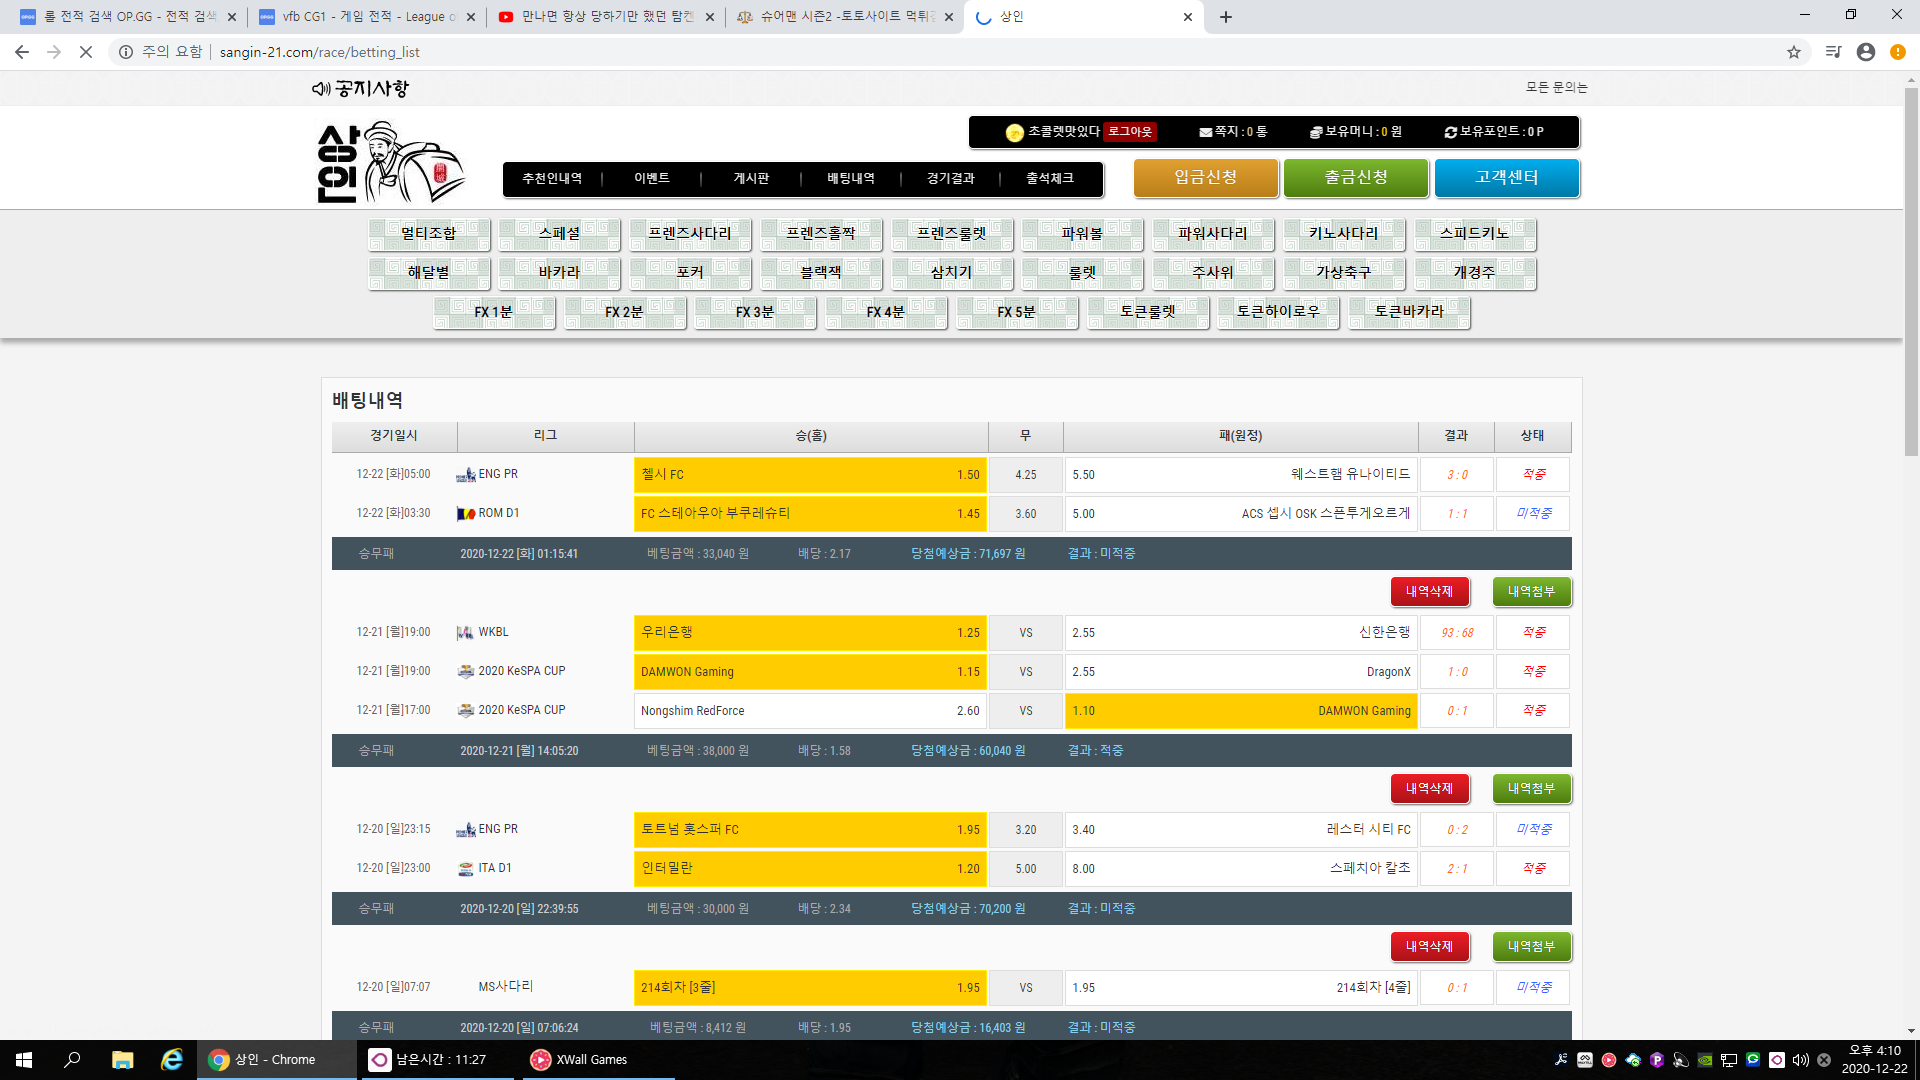Open the 경기결과 menu item
Viewport: 1920px width, 1080px height.
point(950,179)
